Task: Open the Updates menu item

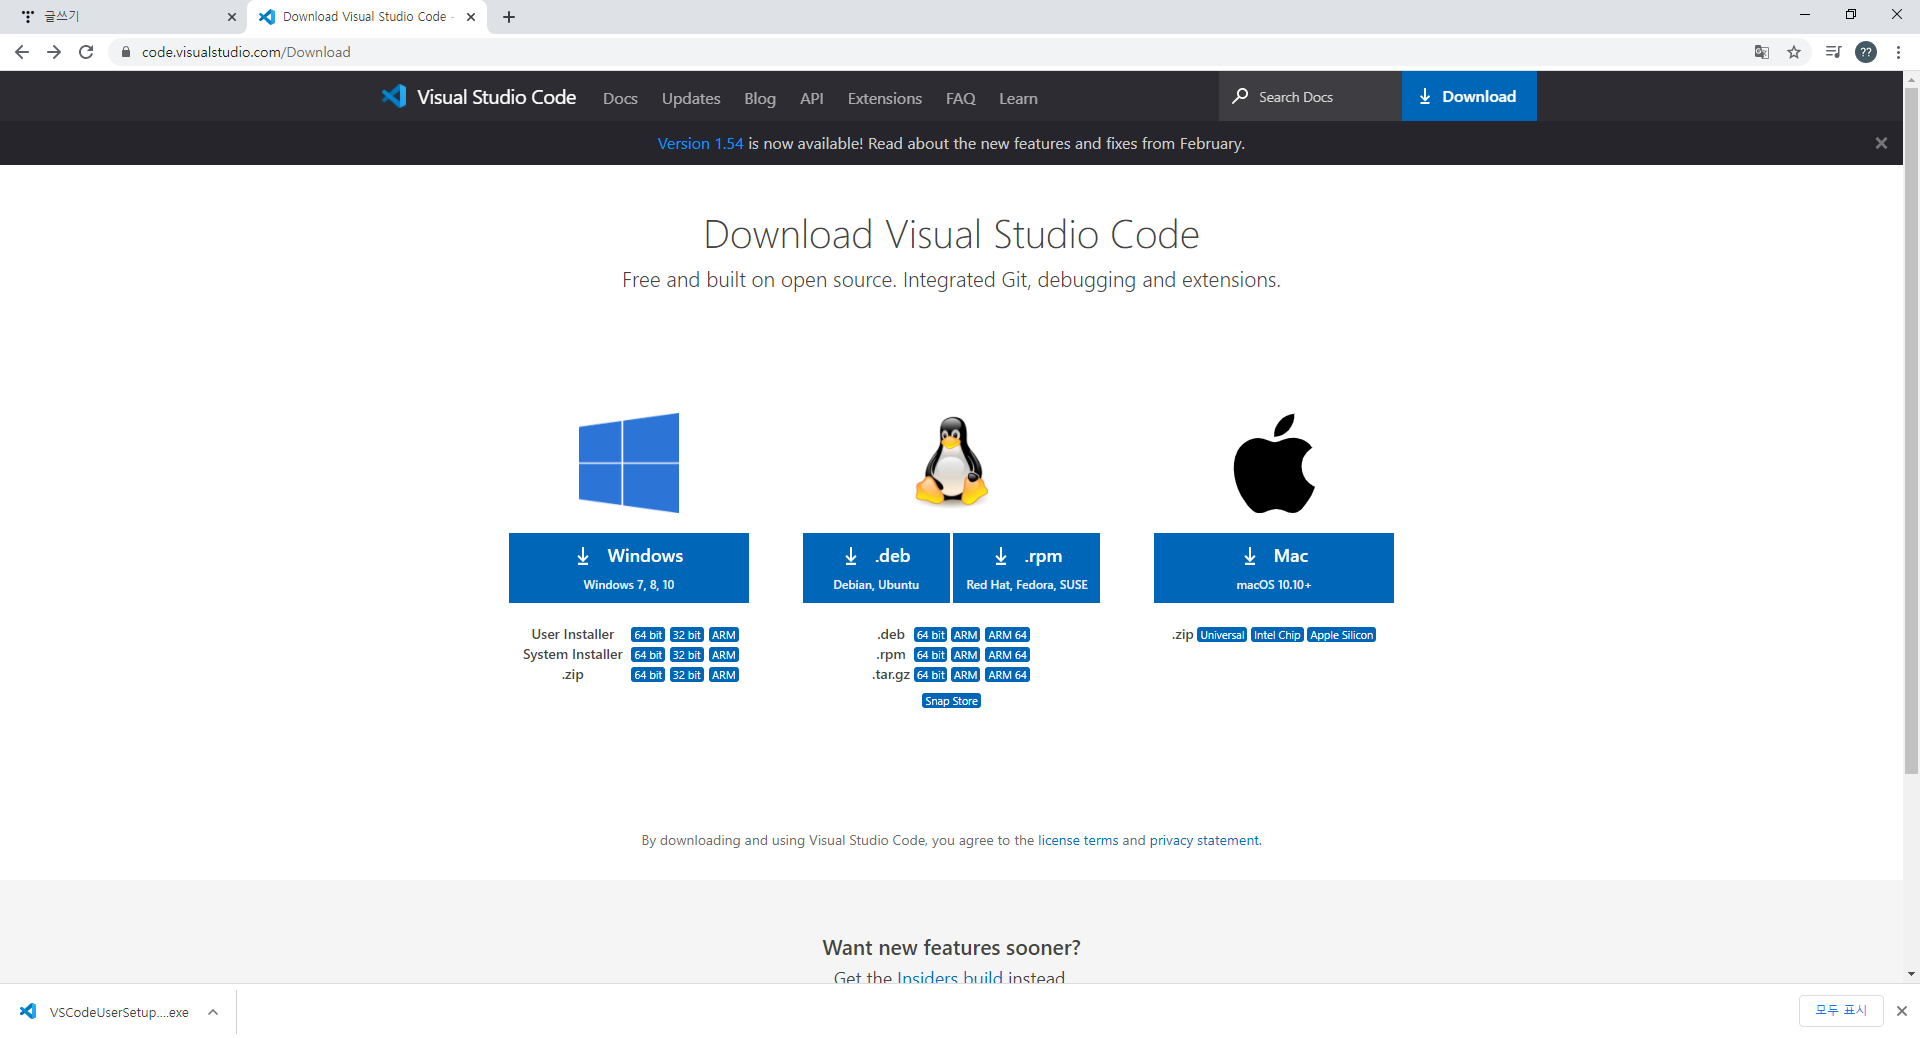Action: tap(691, 98)
